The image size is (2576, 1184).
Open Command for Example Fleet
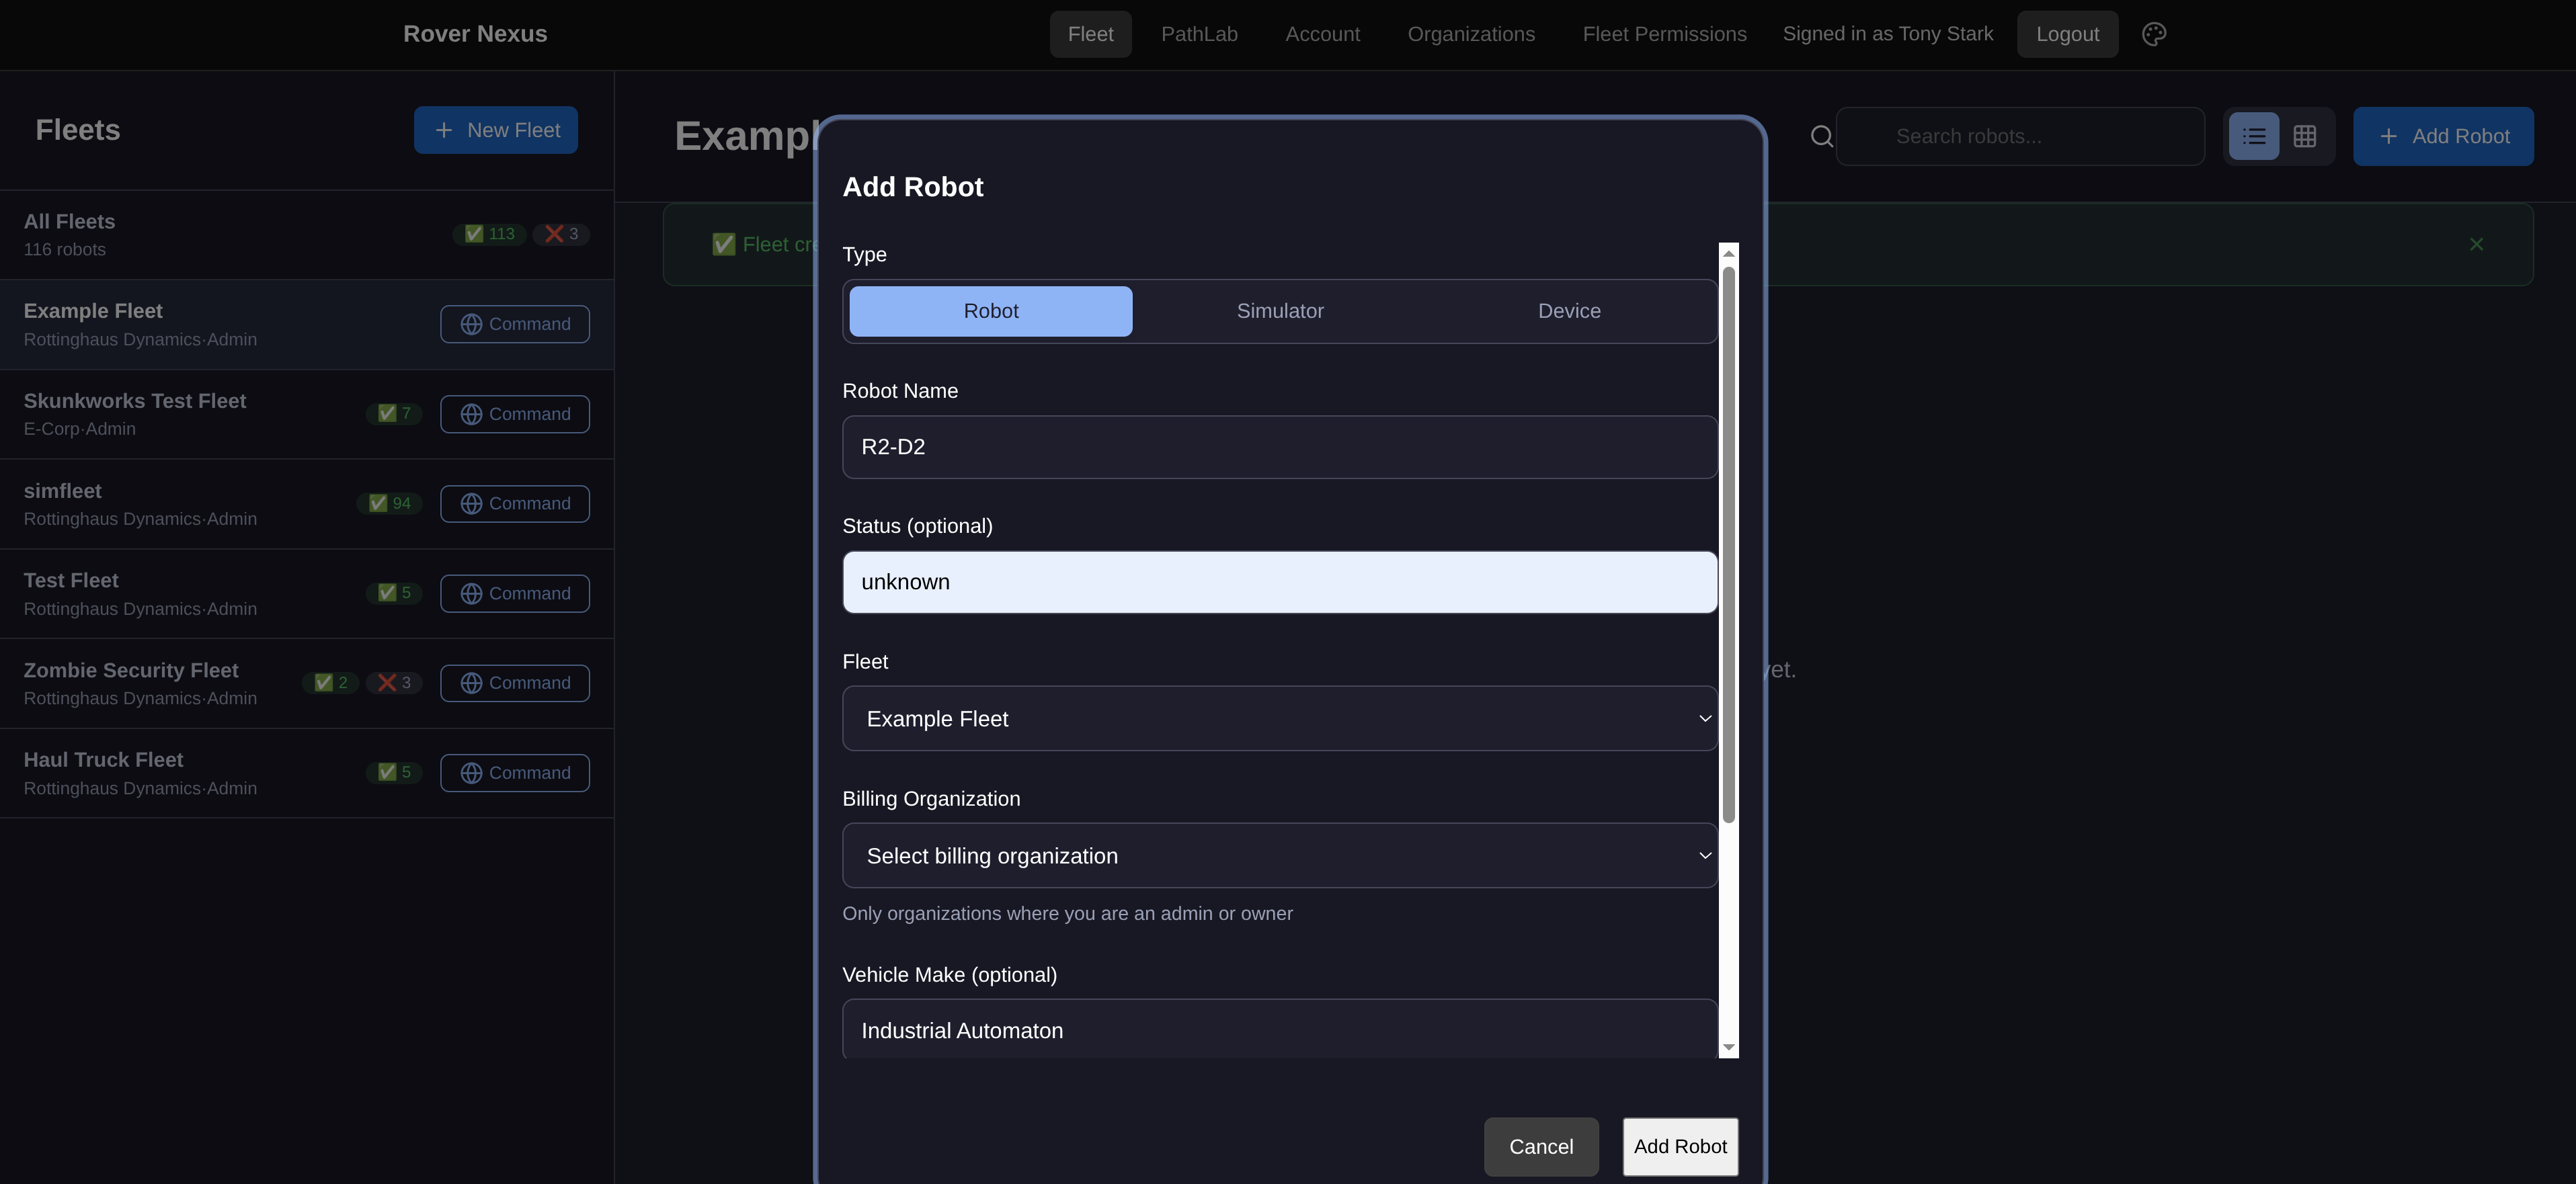[515, 324]
